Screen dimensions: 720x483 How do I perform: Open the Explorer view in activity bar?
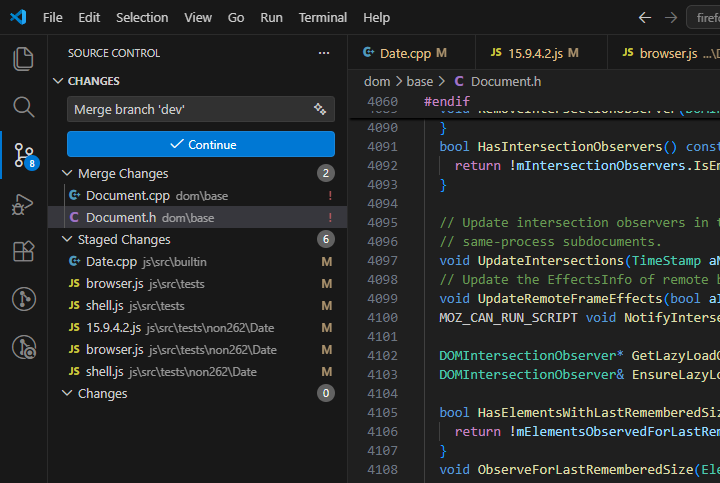[x=23, y=59]
